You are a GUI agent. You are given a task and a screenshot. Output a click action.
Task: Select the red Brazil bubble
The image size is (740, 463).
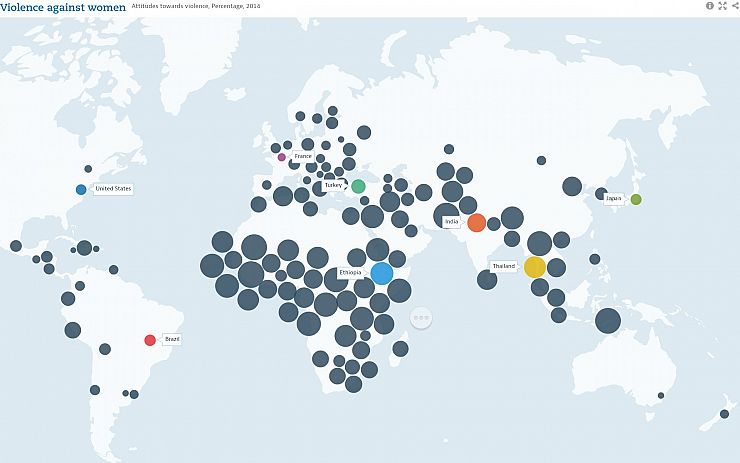tap(150, 340)
